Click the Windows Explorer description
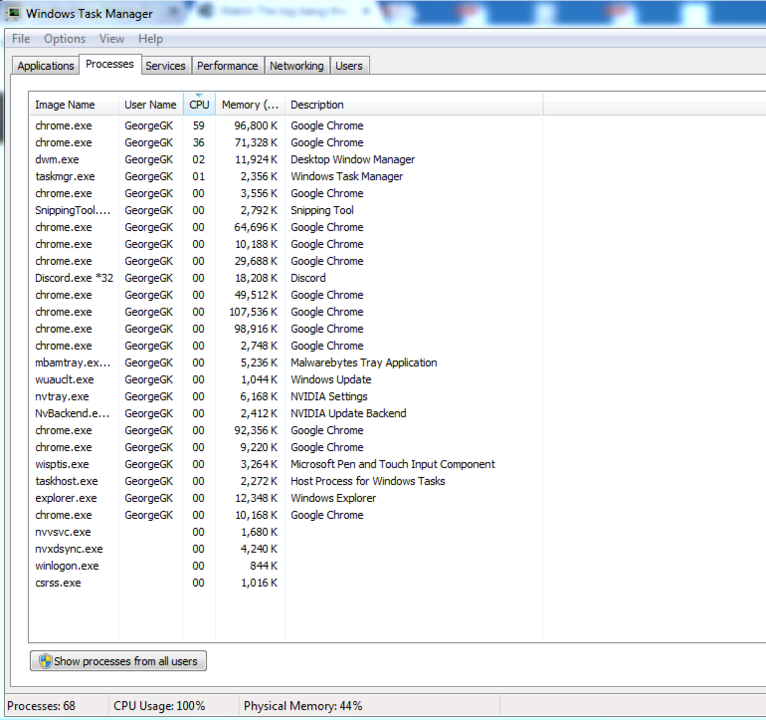Image resolution: width=766 pixels, height=720 pixels. (x=333, y=498)
